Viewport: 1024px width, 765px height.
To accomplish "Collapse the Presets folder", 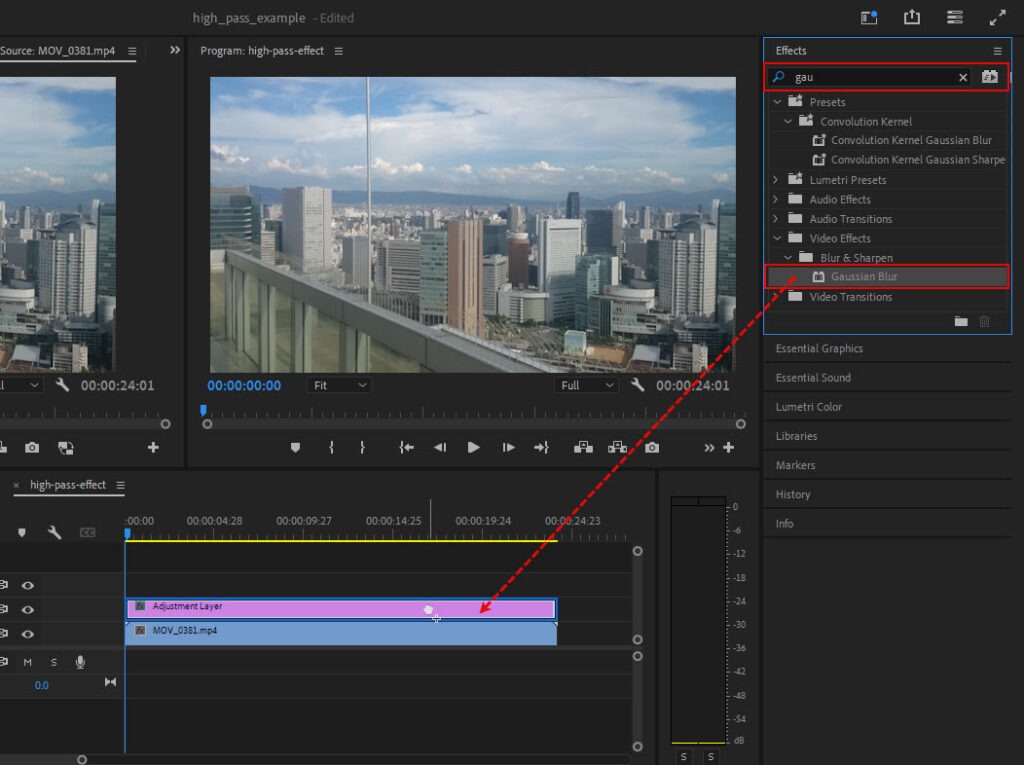I will pos(777,102).
